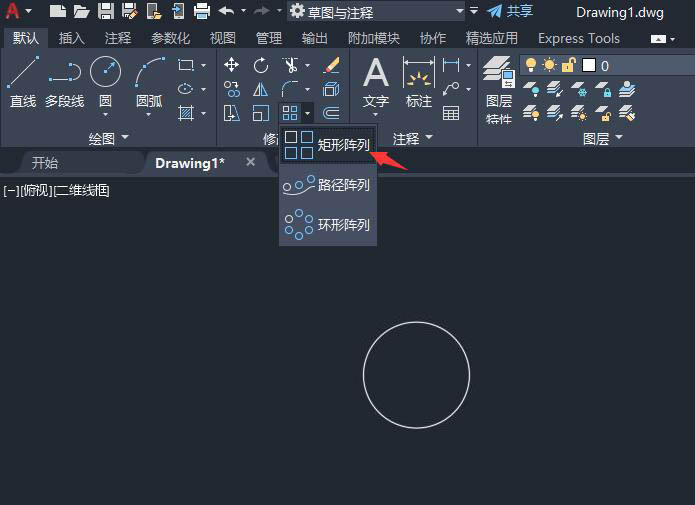
Task: Click the Hatch tool icon
Action: pos(186,114)
